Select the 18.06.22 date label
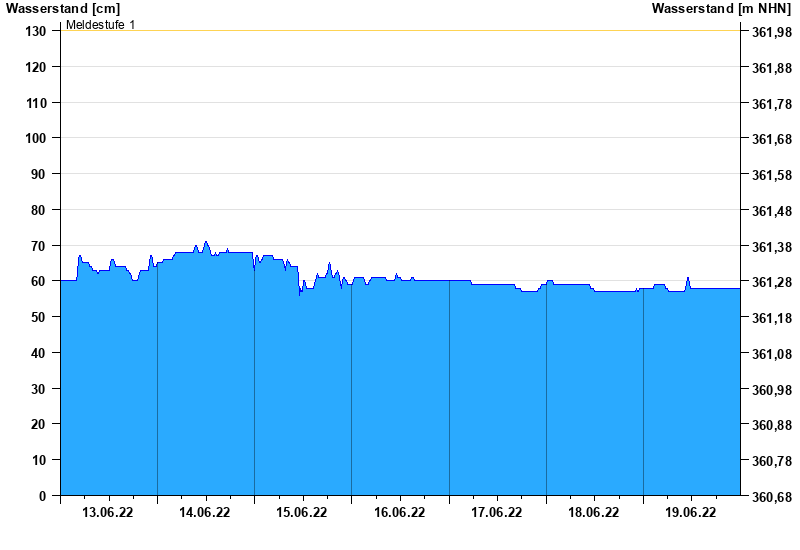 pyautogui.click(x=594, y=513)
